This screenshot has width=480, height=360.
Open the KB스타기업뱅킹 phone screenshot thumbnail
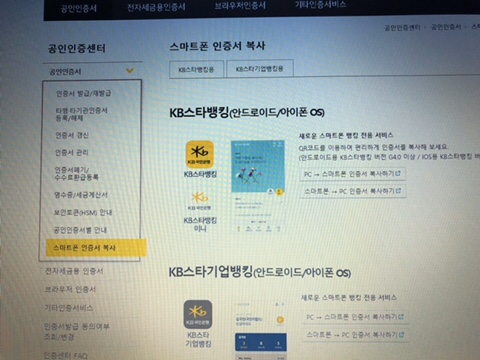(x=260, y=330)
